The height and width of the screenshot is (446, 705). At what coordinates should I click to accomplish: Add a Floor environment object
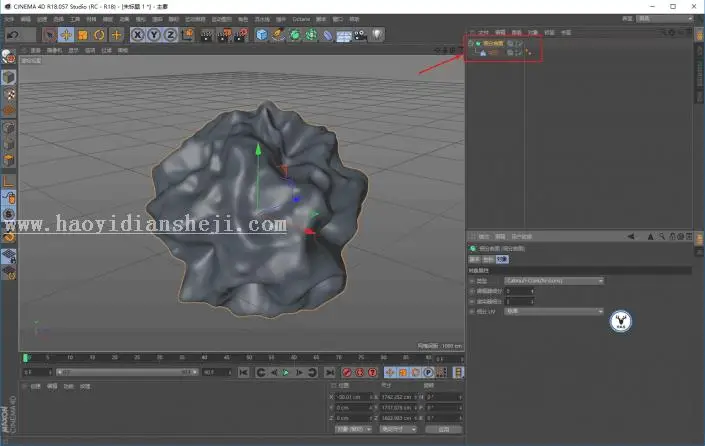point(344,35)
